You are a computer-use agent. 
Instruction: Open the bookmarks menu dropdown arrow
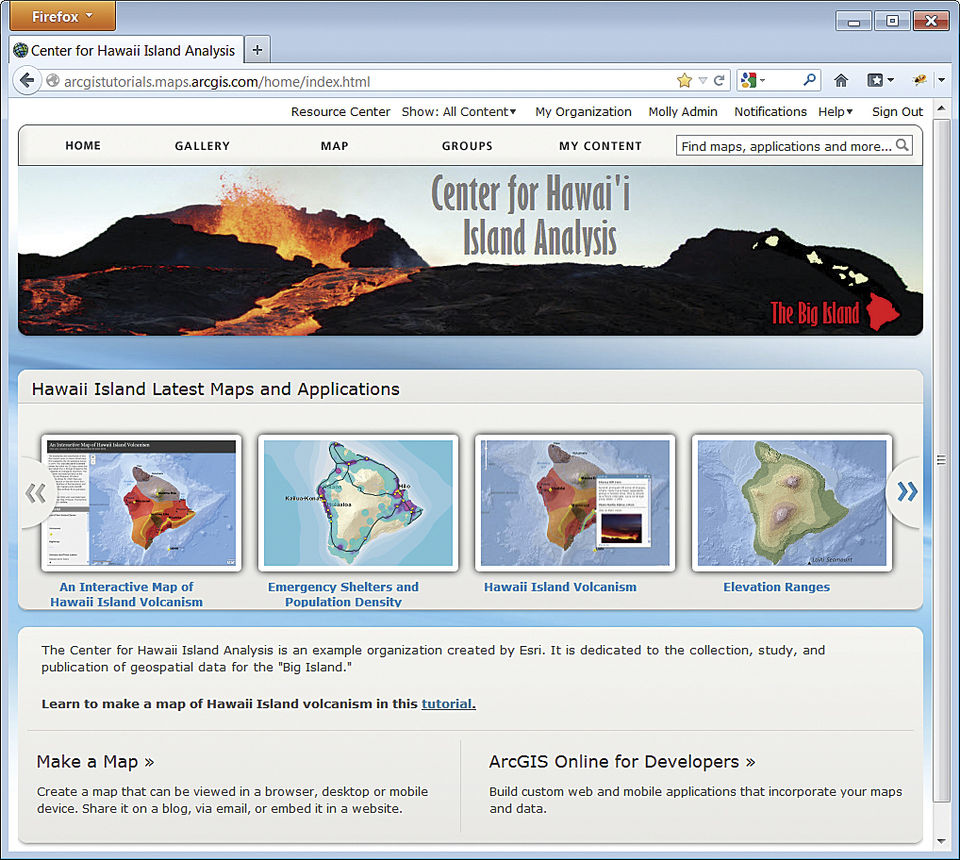coord(891,80)
